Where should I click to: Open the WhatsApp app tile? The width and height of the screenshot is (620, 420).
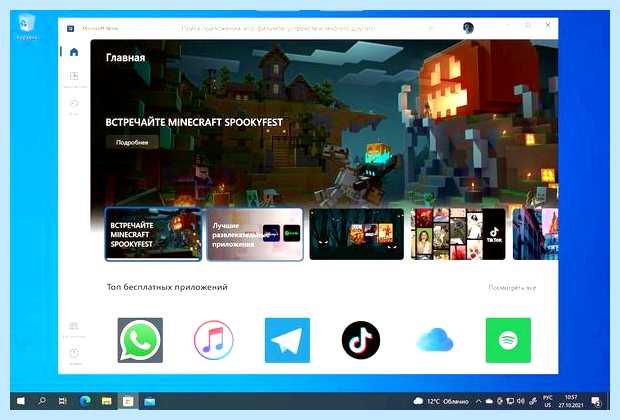tap(140, 340)
